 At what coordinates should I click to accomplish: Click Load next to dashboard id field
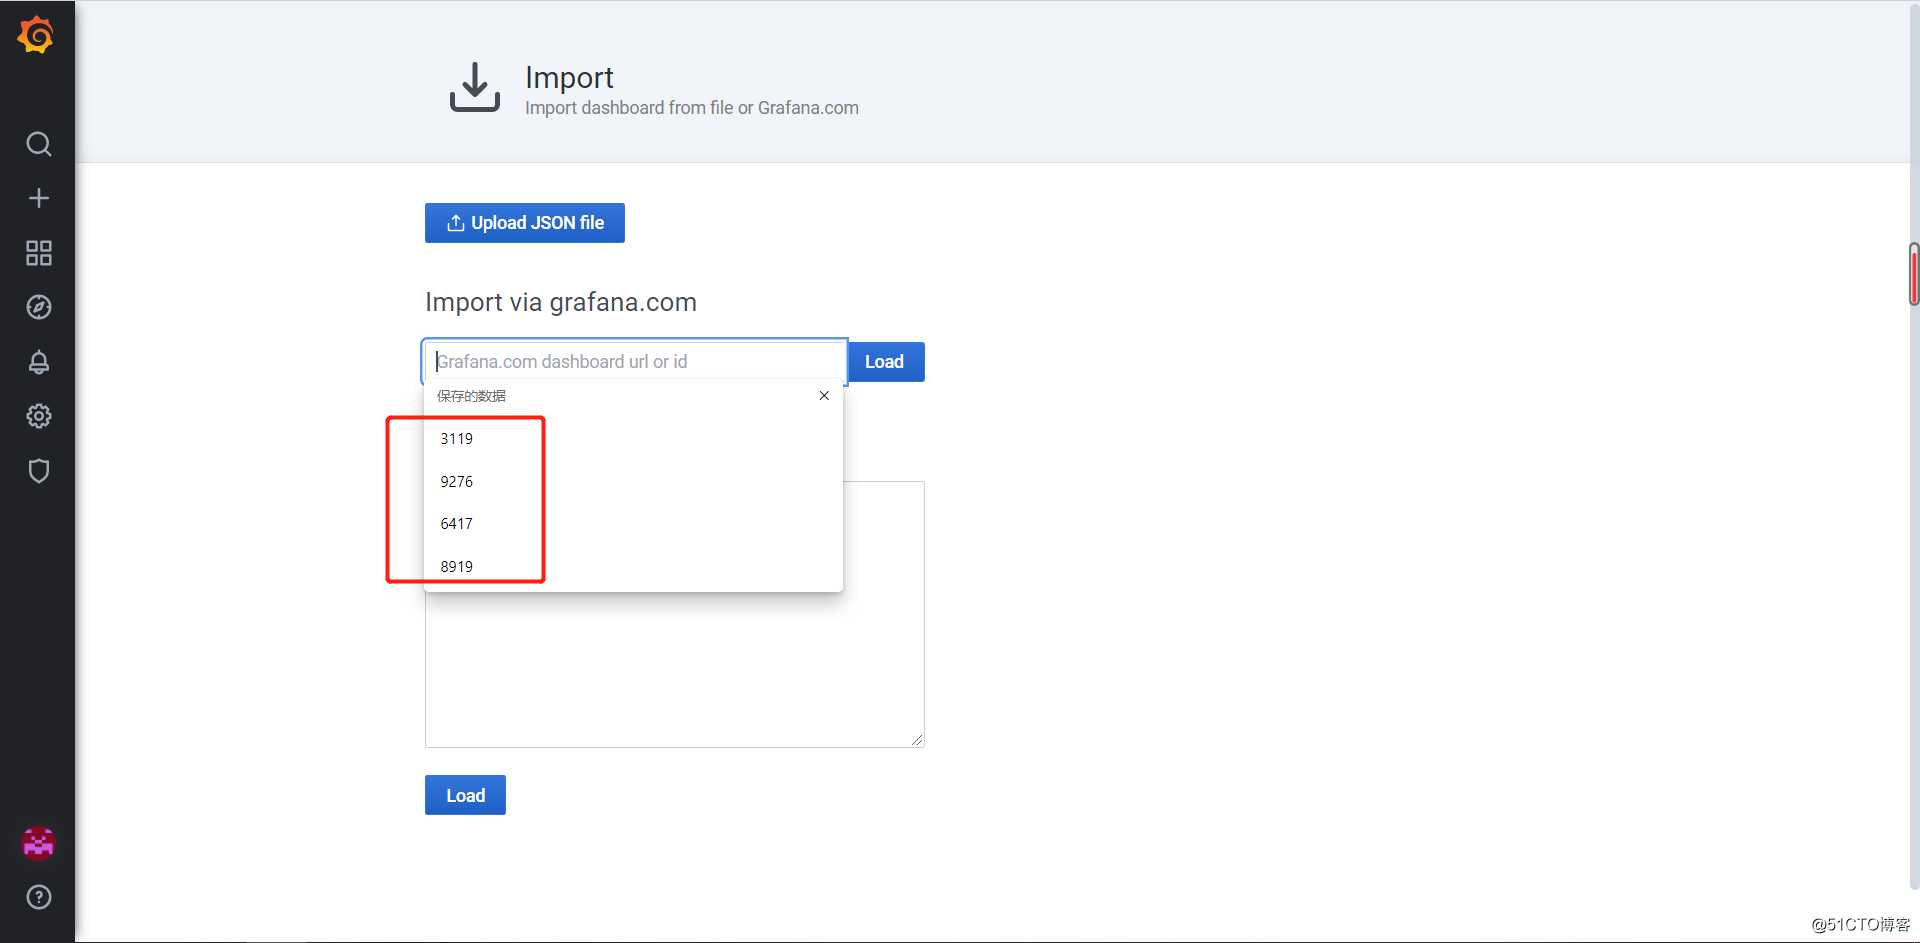pyautogui.click(x=885, y=362)
